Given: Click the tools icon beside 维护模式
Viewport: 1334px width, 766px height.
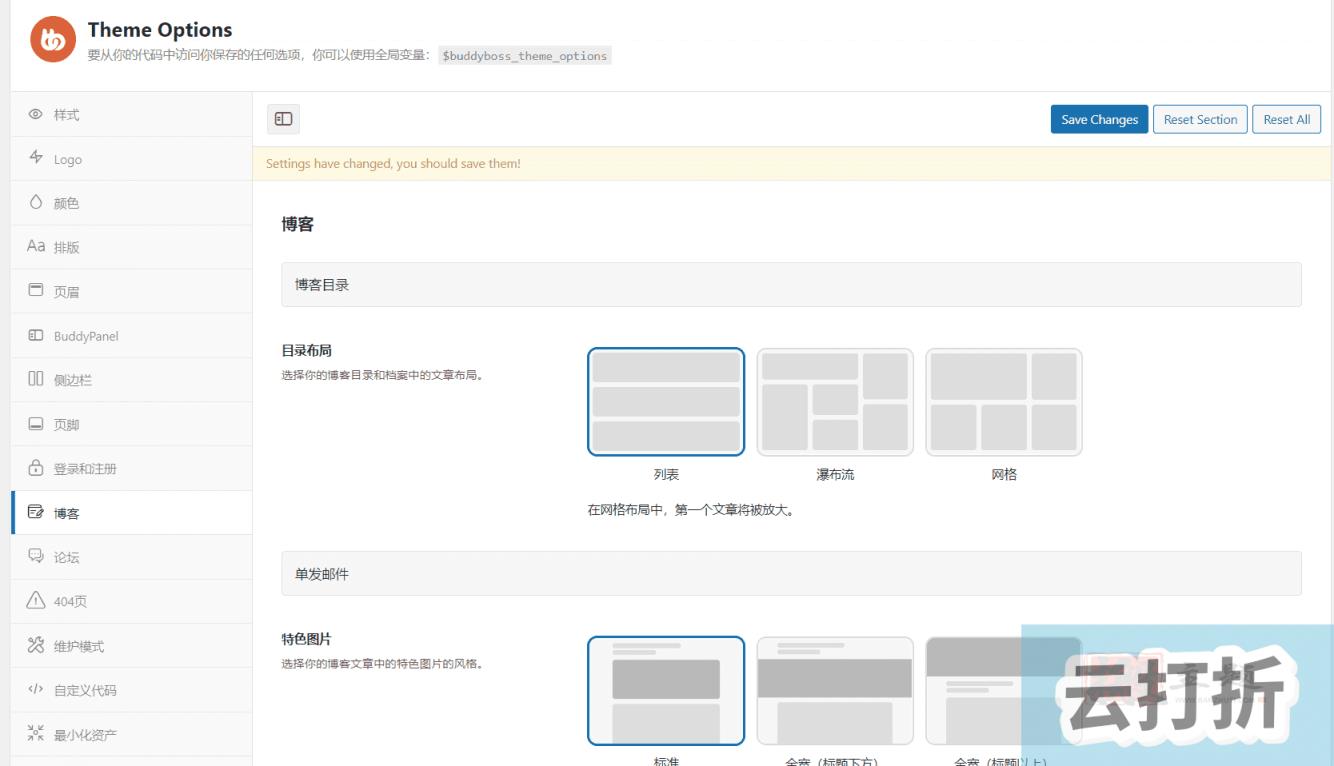Looking at the screenshot, I should (x=36, y=645).
